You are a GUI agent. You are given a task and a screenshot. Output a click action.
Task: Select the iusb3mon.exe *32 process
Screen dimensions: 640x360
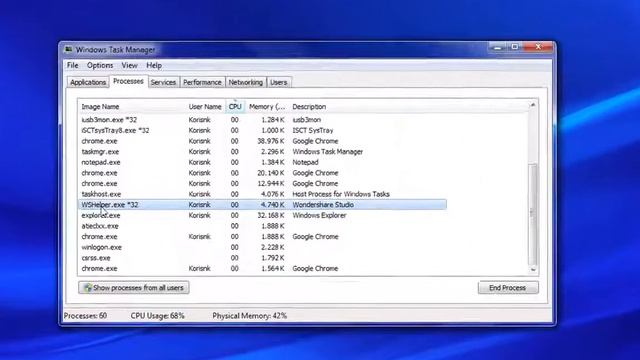[262, 120]
